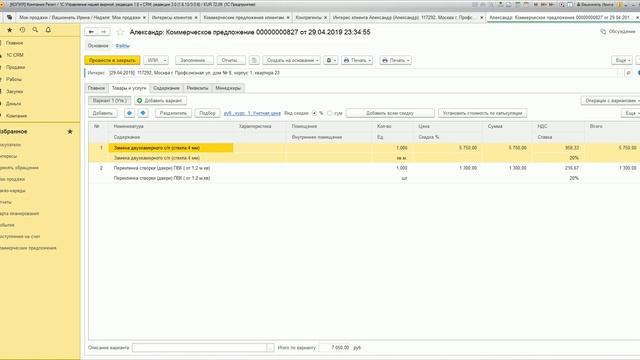Open Коммерческие предложения favorite link in sidebar
640x360 pixels.
tap(28, 248)
